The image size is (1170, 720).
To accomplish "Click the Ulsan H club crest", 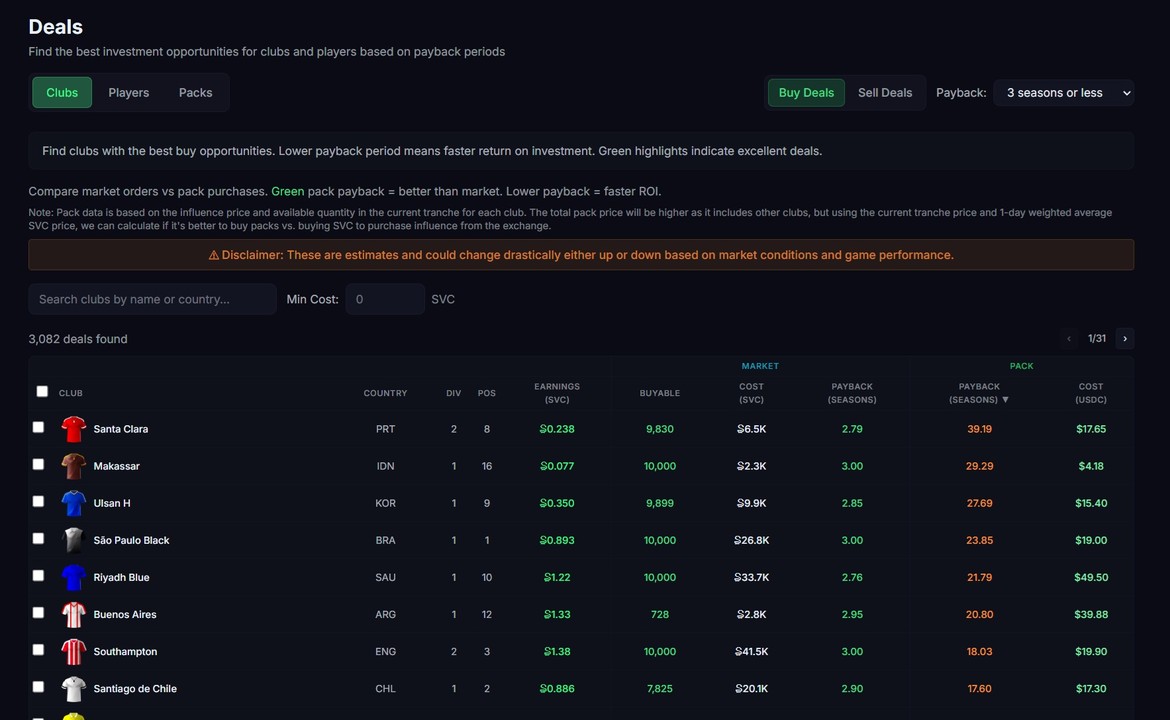I will coord(73,502).
